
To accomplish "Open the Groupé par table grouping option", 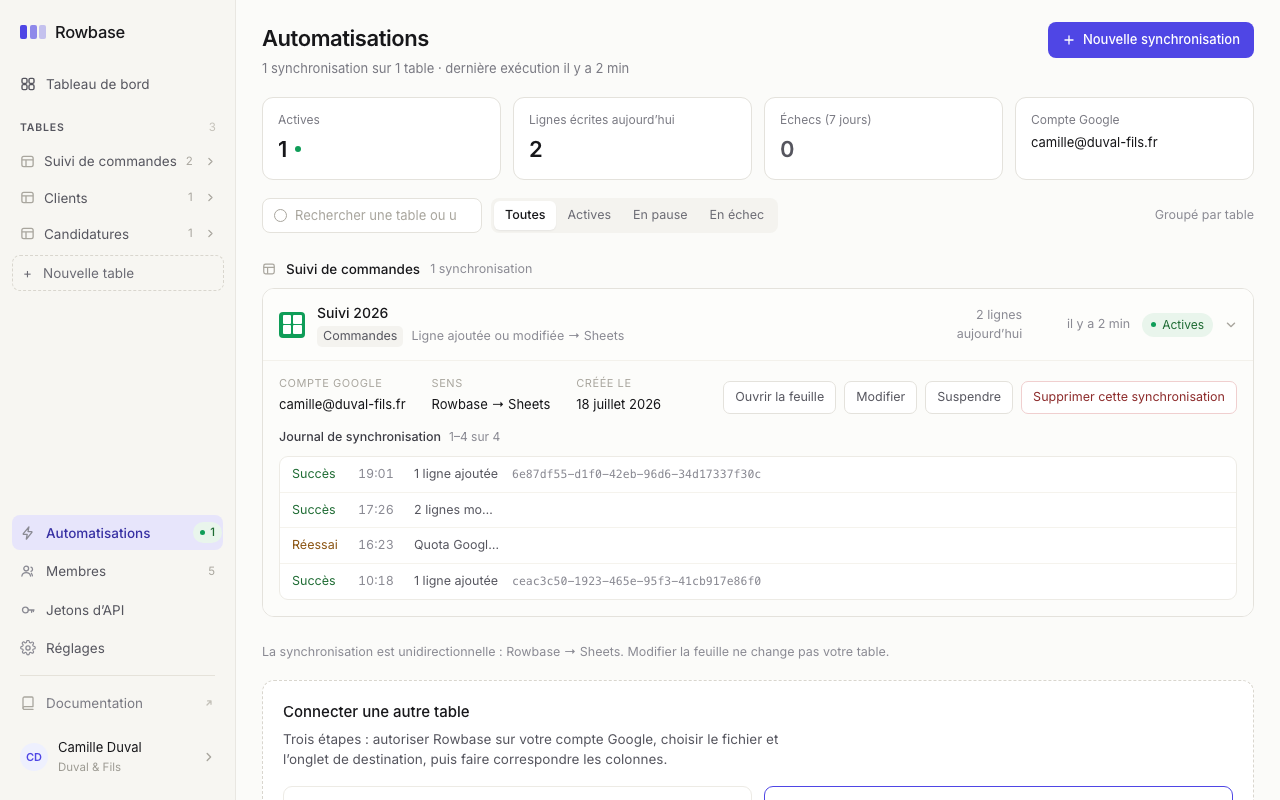I will click(x=1204, y=215).
